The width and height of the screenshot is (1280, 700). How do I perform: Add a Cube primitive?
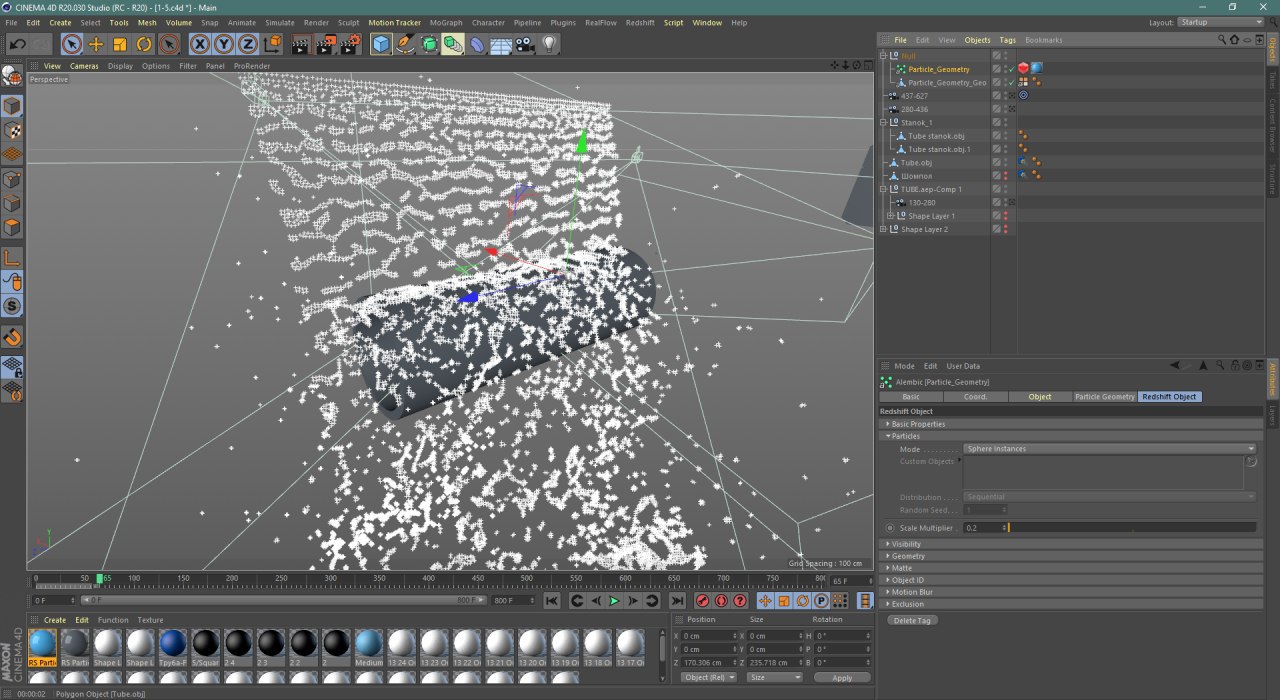[381, 44]
